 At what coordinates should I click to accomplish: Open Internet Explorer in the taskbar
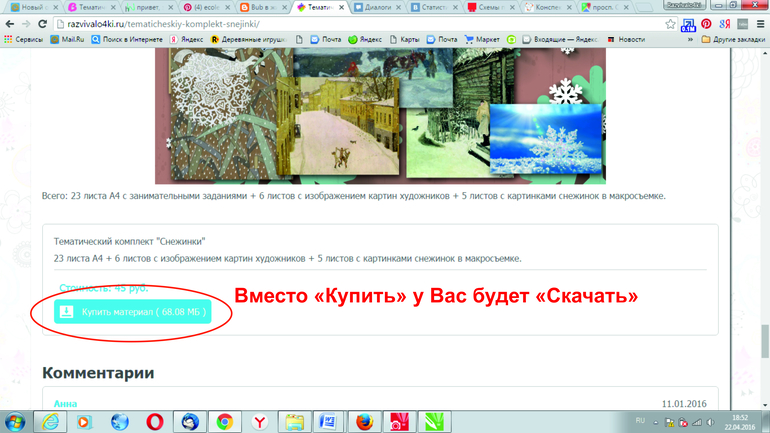tap(50, 421)
